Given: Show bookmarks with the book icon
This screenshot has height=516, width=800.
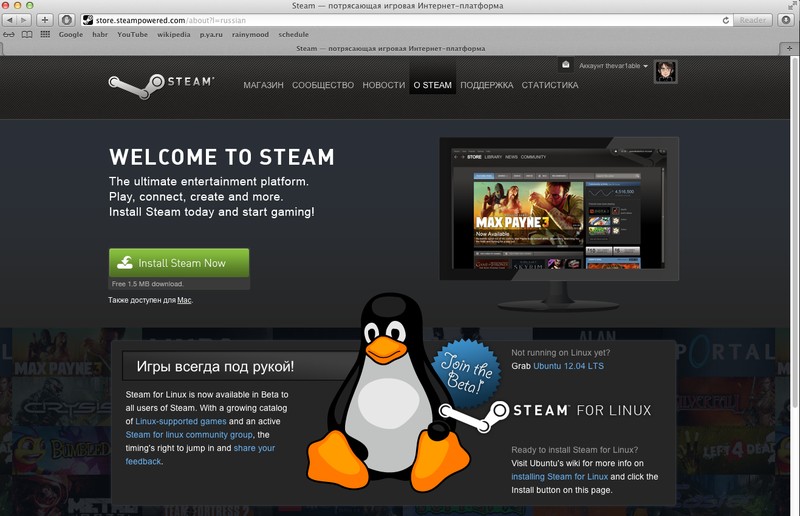Looking at the screenshot, I should click(x=27, y=35).
